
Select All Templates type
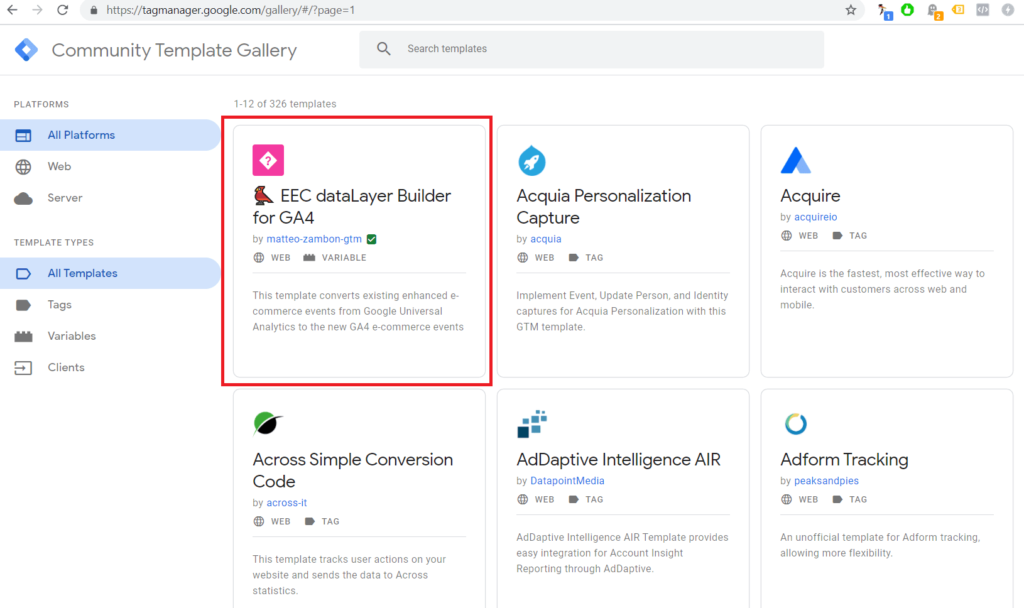tap(110, 274)
